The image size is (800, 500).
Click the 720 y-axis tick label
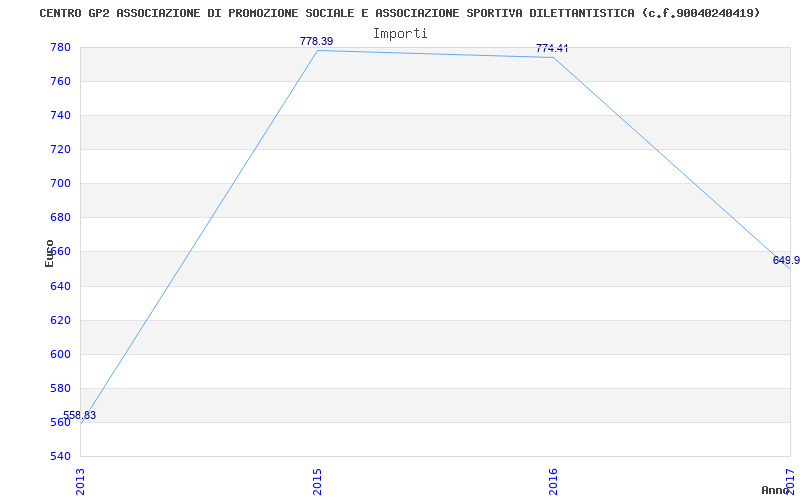[x=60, y=149]
